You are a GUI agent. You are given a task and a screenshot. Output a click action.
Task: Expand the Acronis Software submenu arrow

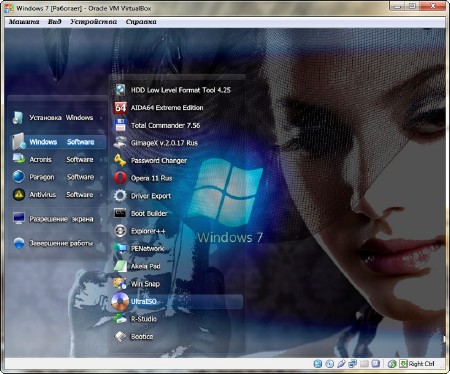click(x=101, y=160)
